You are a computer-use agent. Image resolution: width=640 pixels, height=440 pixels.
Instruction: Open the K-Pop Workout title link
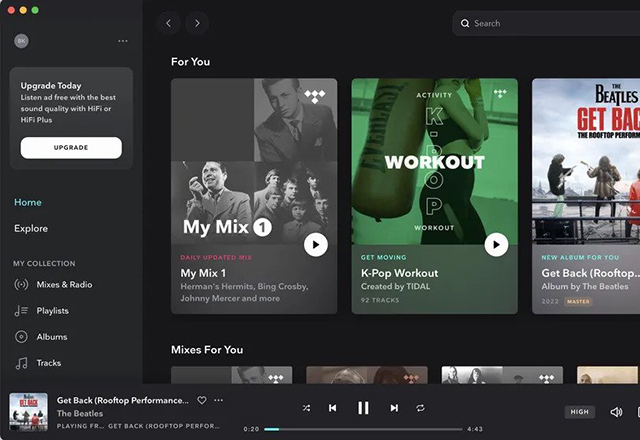click(400, 273)
